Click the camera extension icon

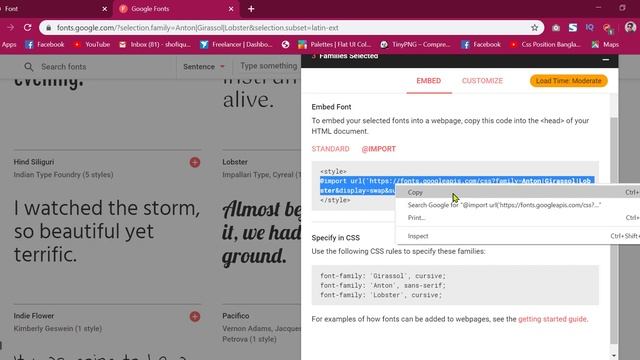[556, 28]
